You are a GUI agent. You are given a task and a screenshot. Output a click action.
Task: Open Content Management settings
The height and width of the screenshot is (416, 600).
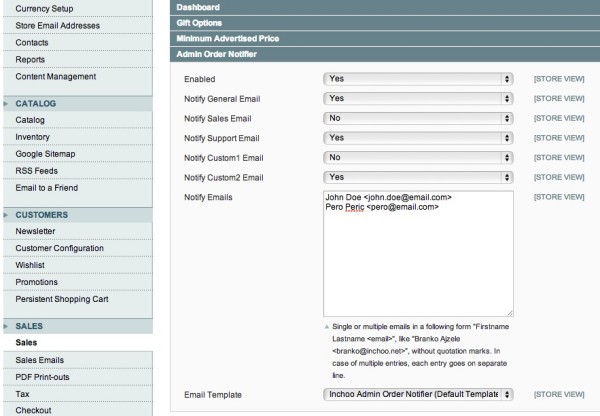click(x=56, y=77)
